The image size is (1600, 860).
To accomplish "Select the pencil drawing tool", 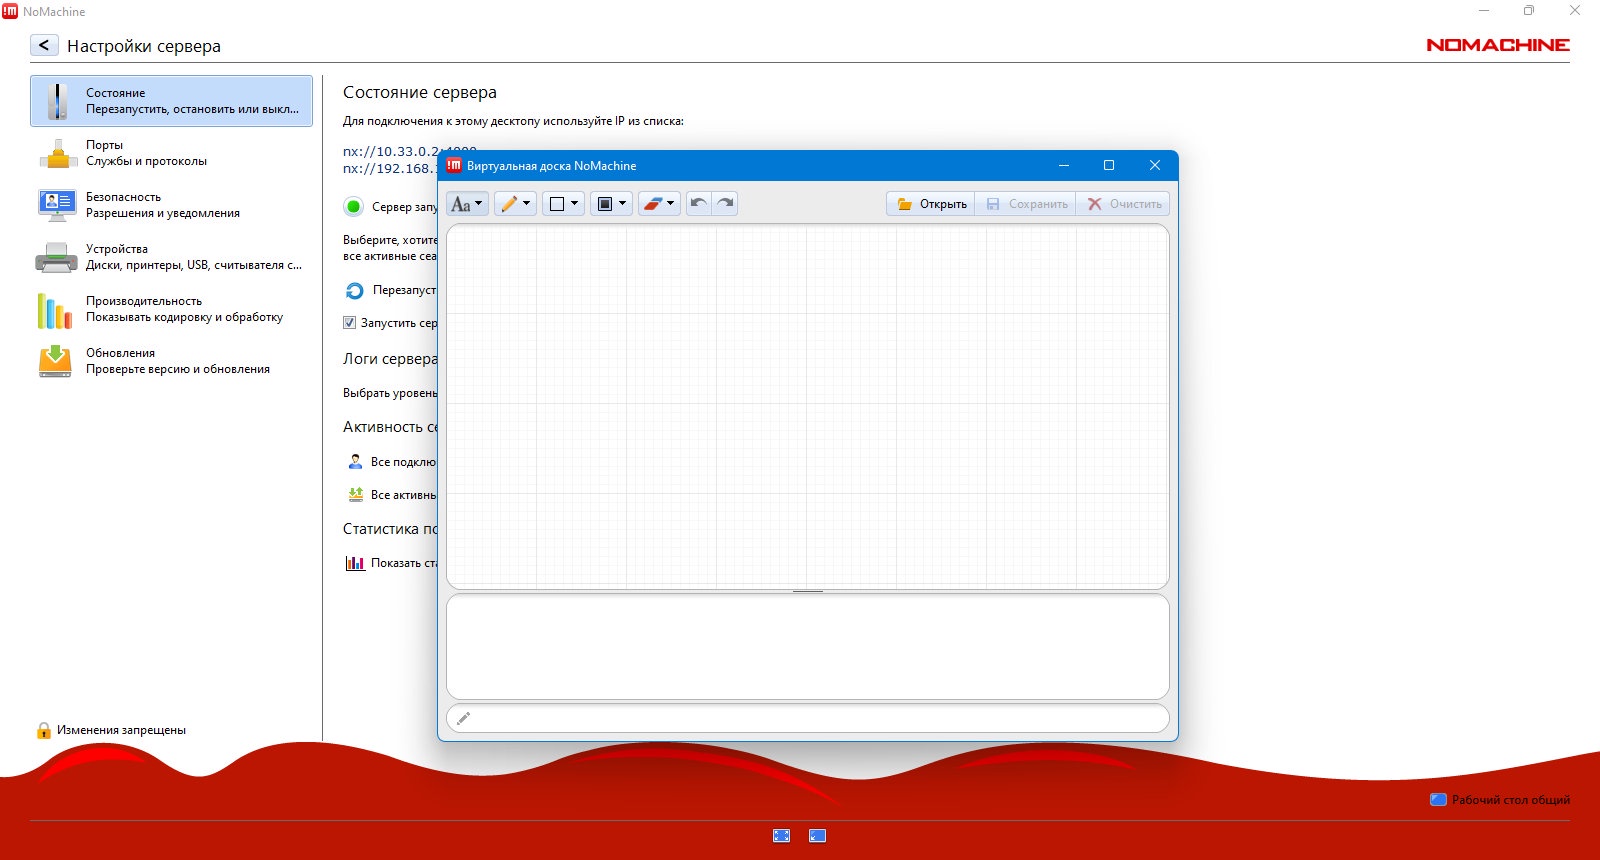I will tap(509, 204).
